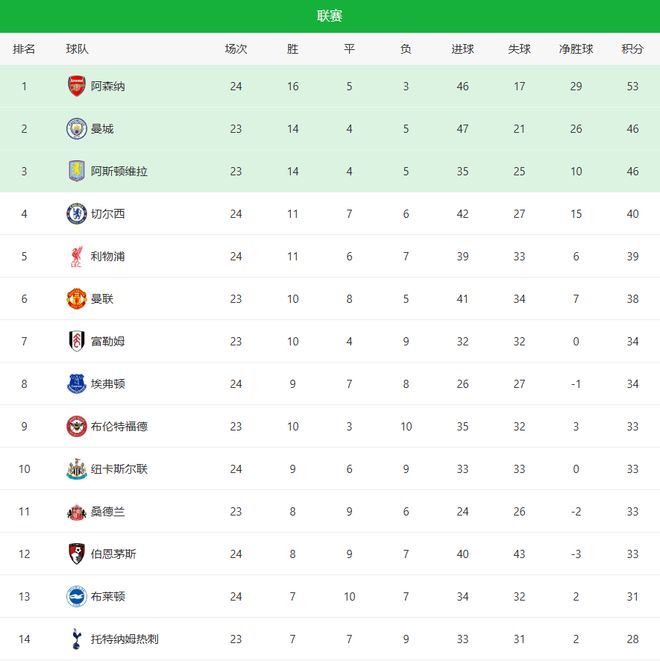Select the 联赛 tab header

click(330, 16)
